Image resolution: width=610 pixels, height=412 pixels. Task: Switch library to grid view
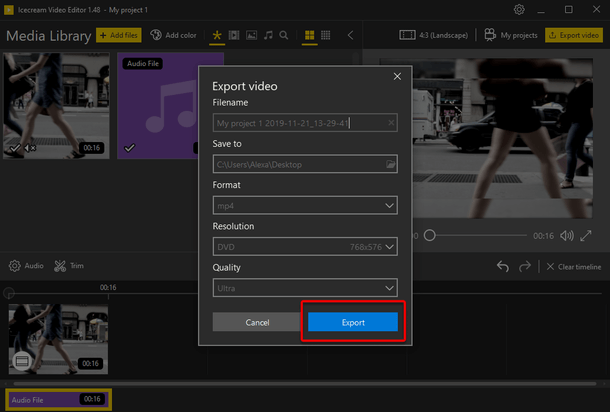(x=309, y=35)
